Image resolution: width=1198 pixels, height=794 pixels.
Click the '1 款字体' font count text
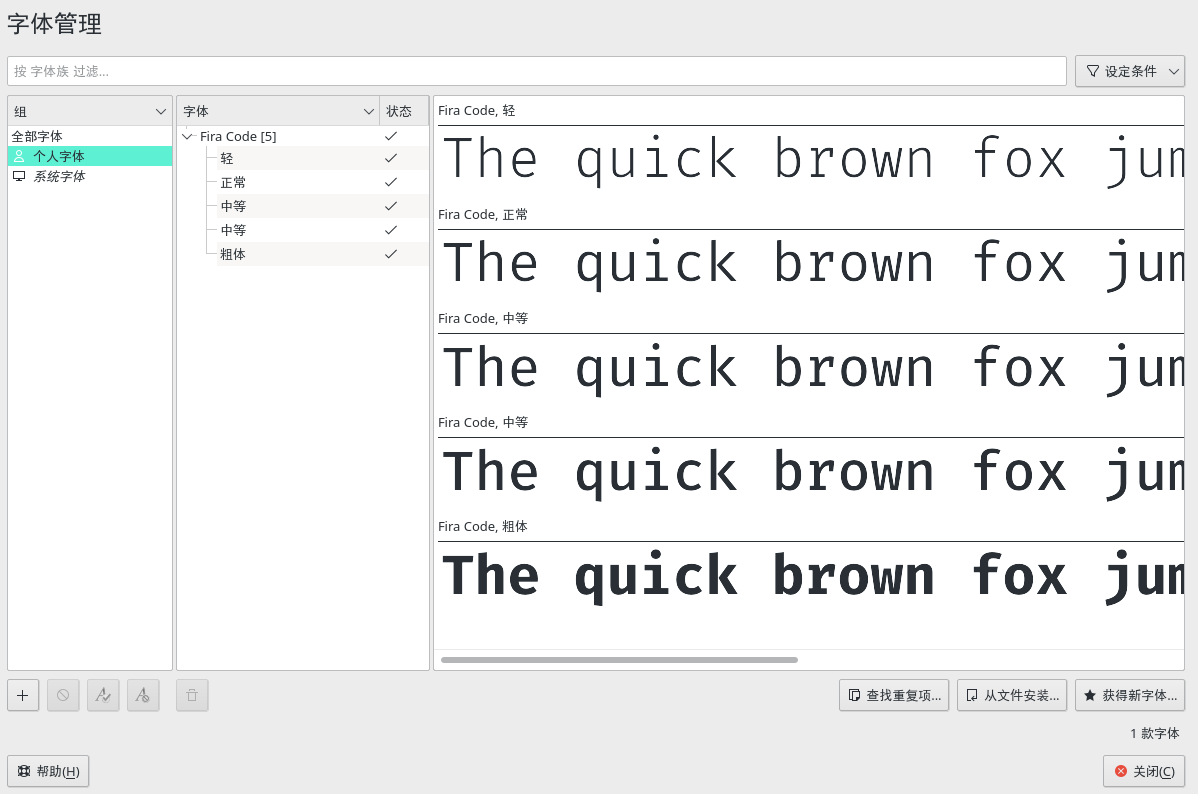tap(1155, 734)
